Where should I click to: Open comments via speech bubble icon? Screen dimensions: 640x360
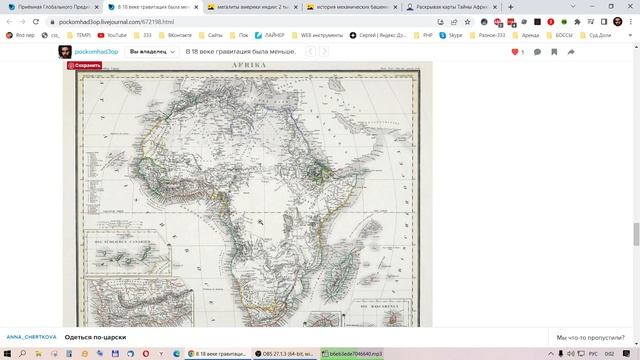537,52
